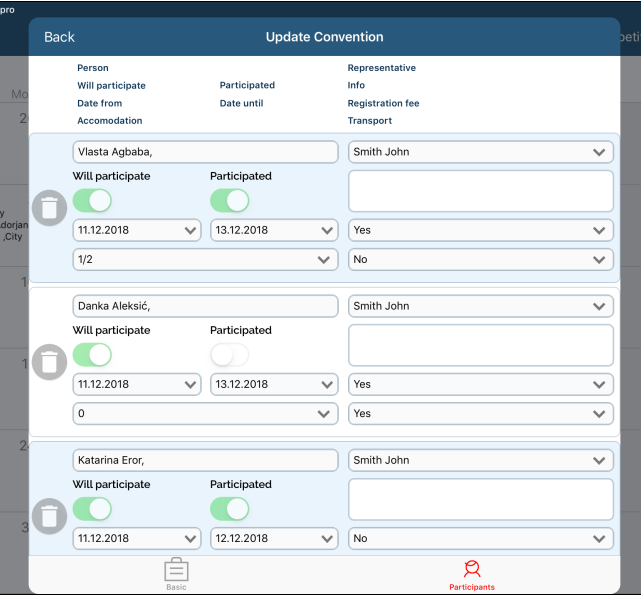The width and height of the screenshot is (641, 596).
Task: Expand accommodation dropdown showing 1/2
Action: pos(205,260)
